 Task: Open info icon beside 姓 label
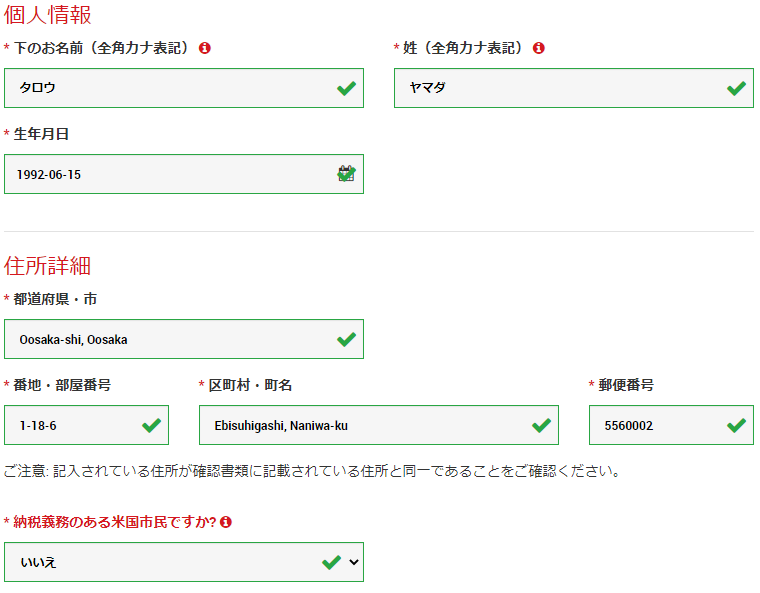[x=538, y=48]
